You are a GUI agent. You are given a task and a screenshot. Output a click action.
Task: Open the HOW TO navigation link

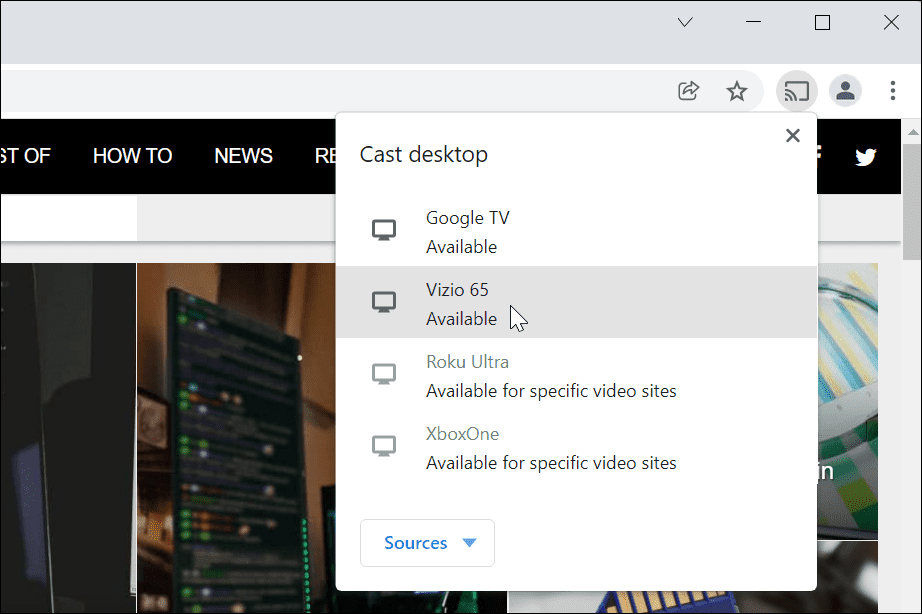tap(132, 156)
